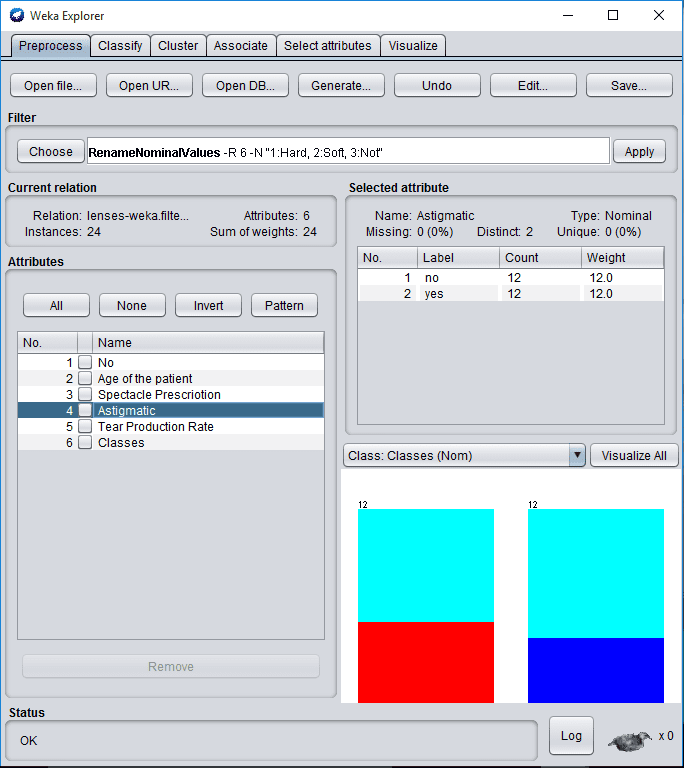Open the Classify tab

coord(120,46)
